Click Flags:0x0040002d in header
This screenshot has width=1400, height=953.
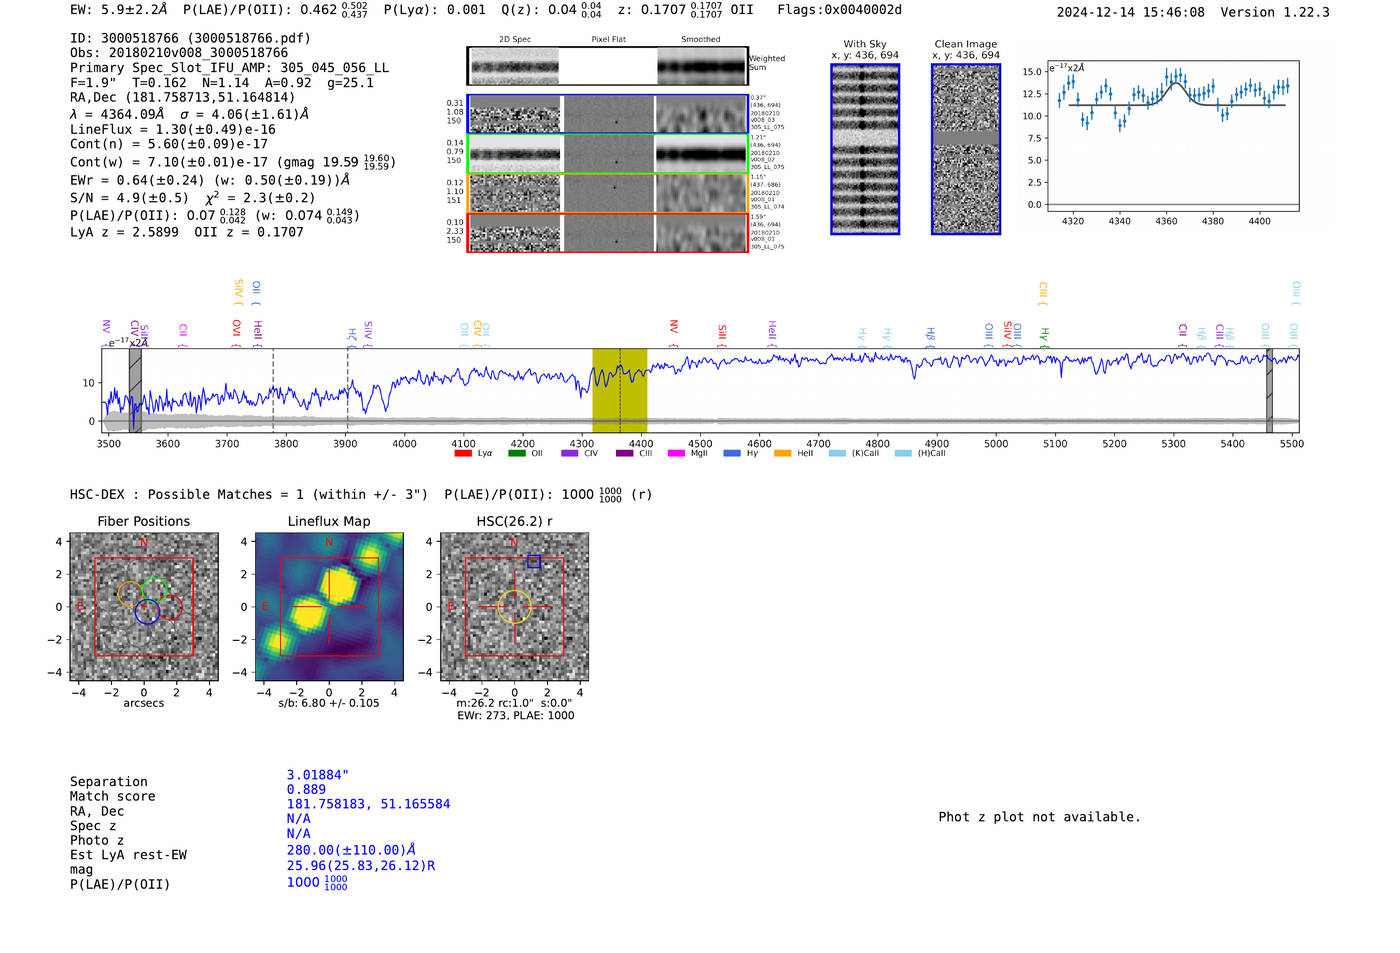click(840, 10)
